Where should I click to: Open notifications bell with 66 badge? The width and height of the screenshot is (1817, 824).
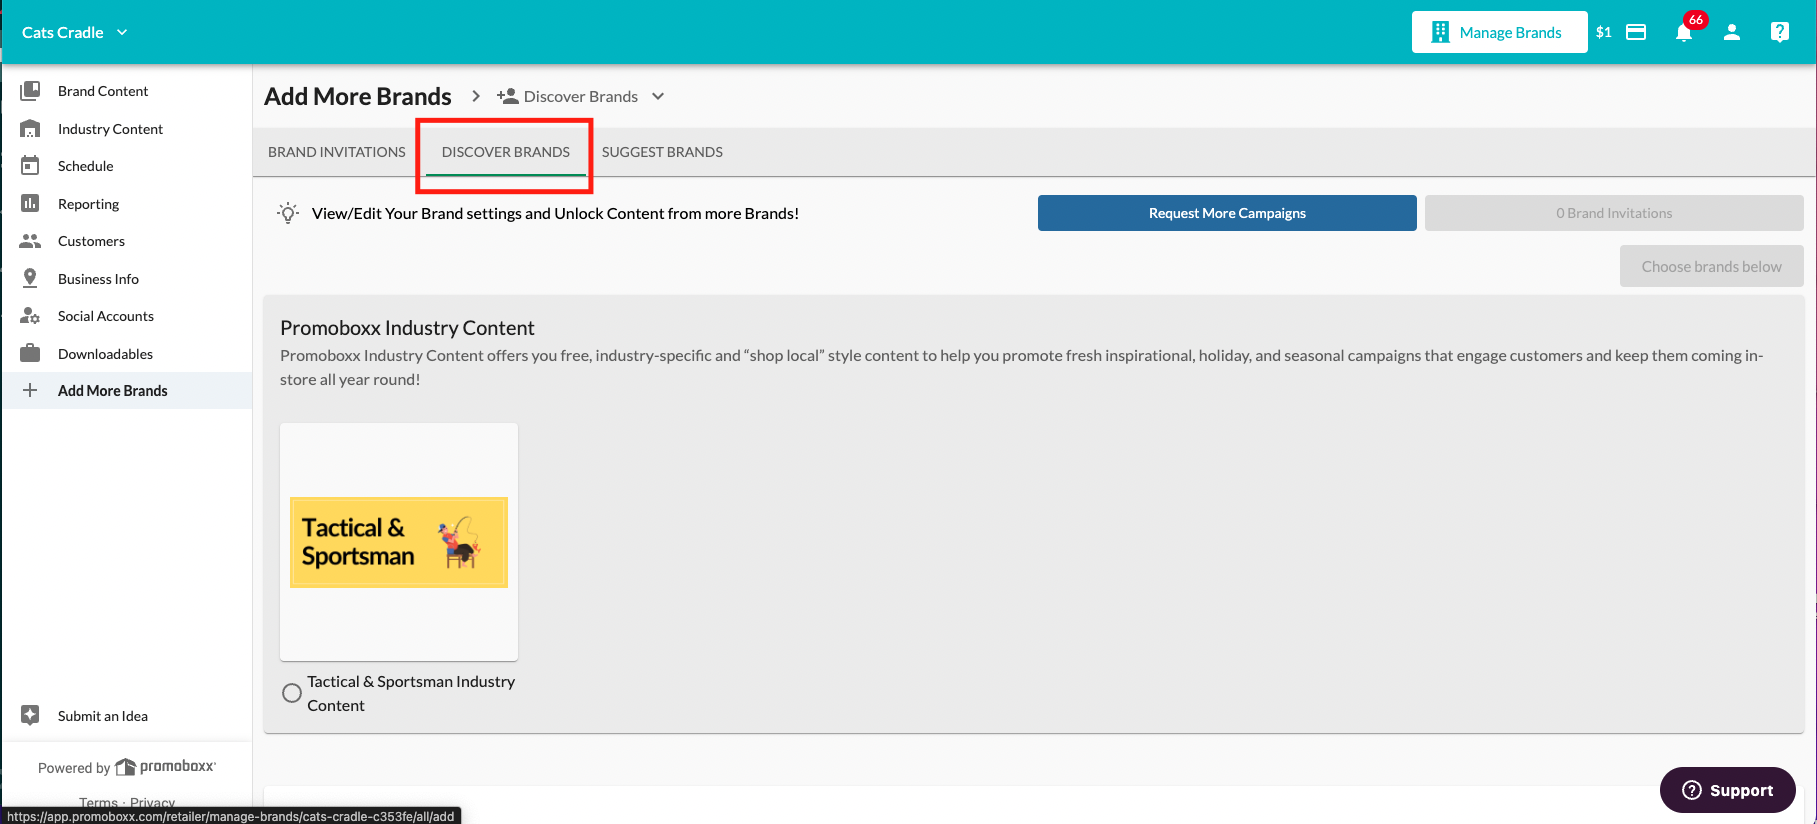point(1685,31)
